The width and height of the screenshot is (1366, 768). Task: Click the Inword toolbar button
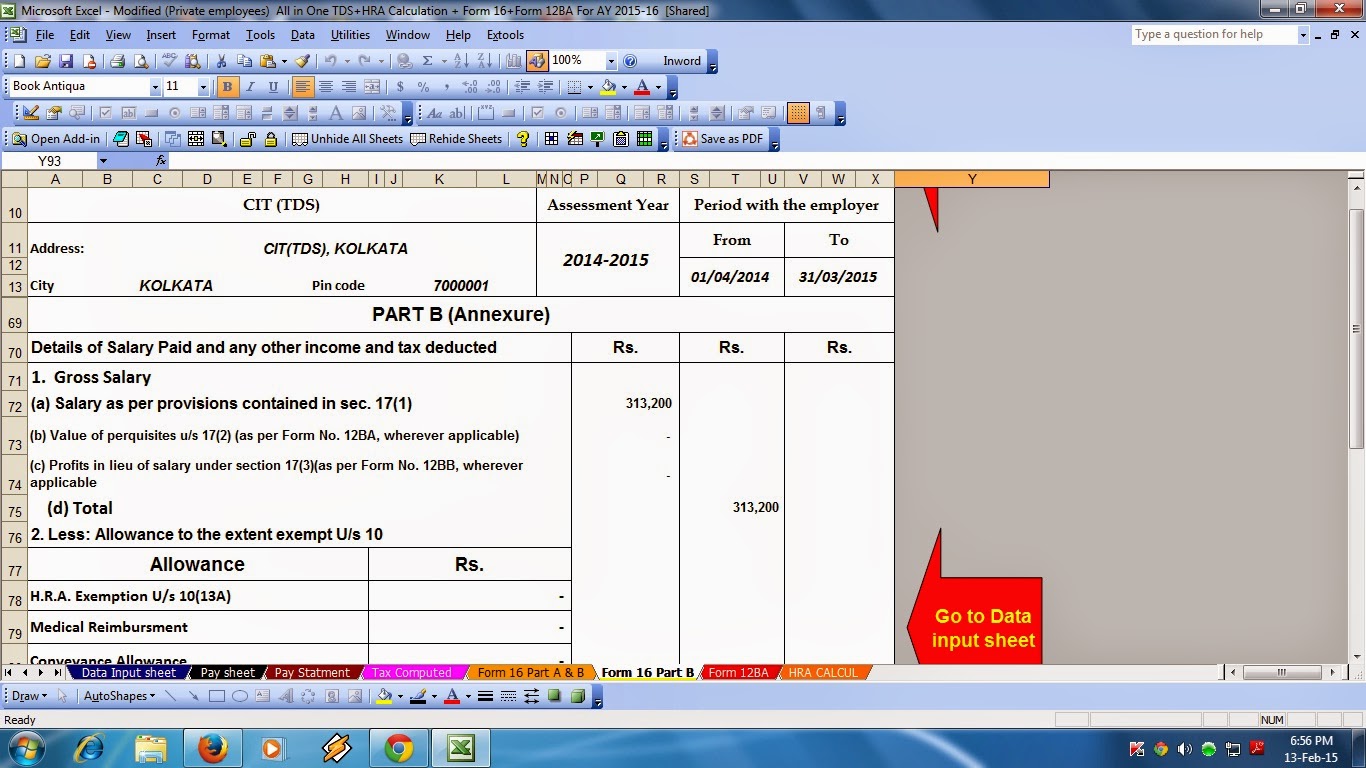(x=682, y=61)
